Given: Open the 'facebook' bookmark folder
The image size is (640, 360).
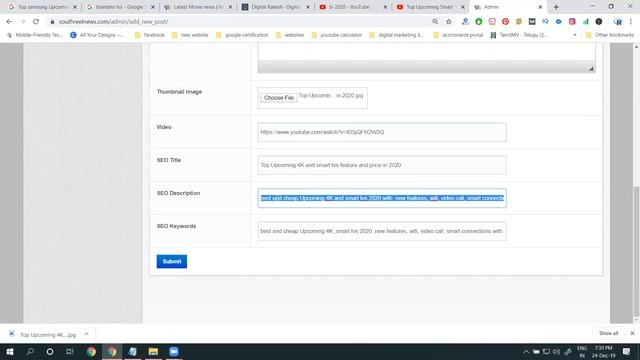Looking at the screenshot, I should (150, 35).
